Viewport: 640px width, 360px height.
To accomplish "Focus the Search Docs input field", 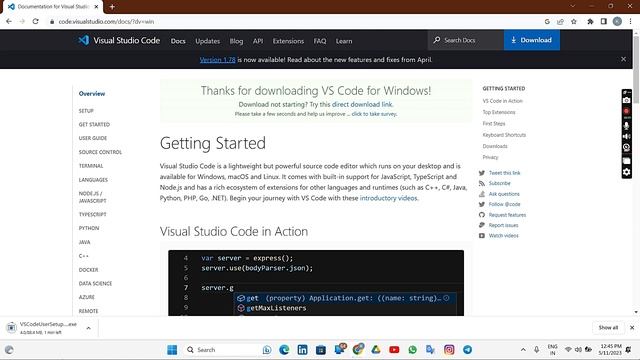I will pos(466,40).
